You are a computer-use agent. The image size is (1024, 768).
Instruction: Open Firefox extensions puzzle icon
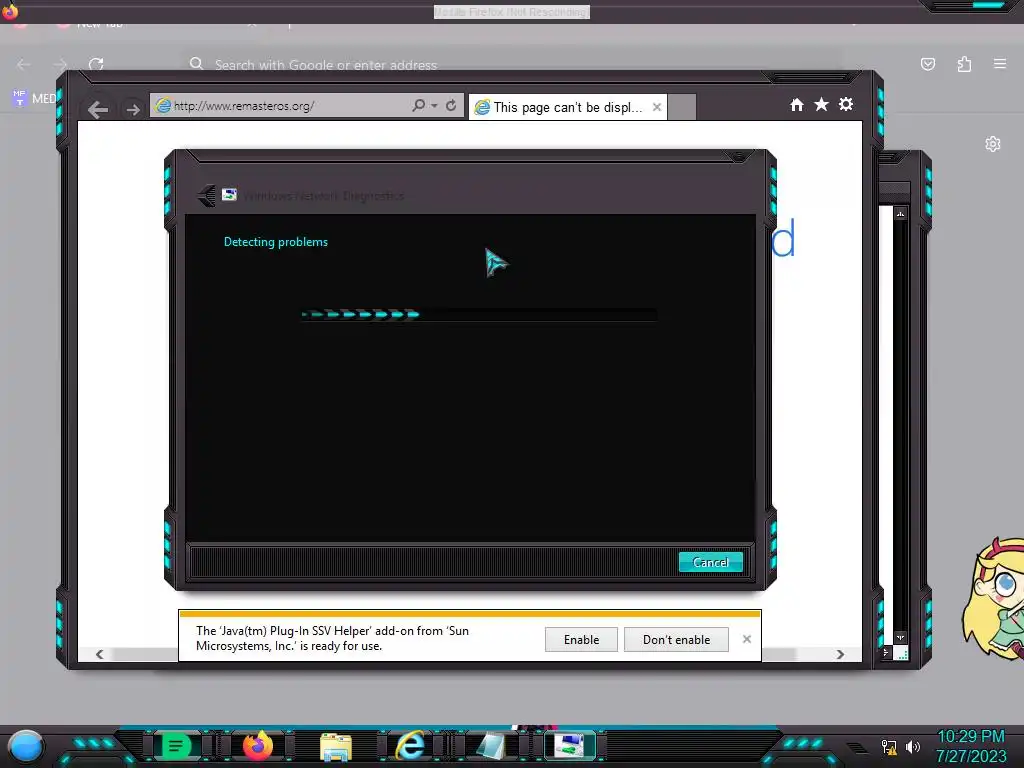(x=964, y=64)
